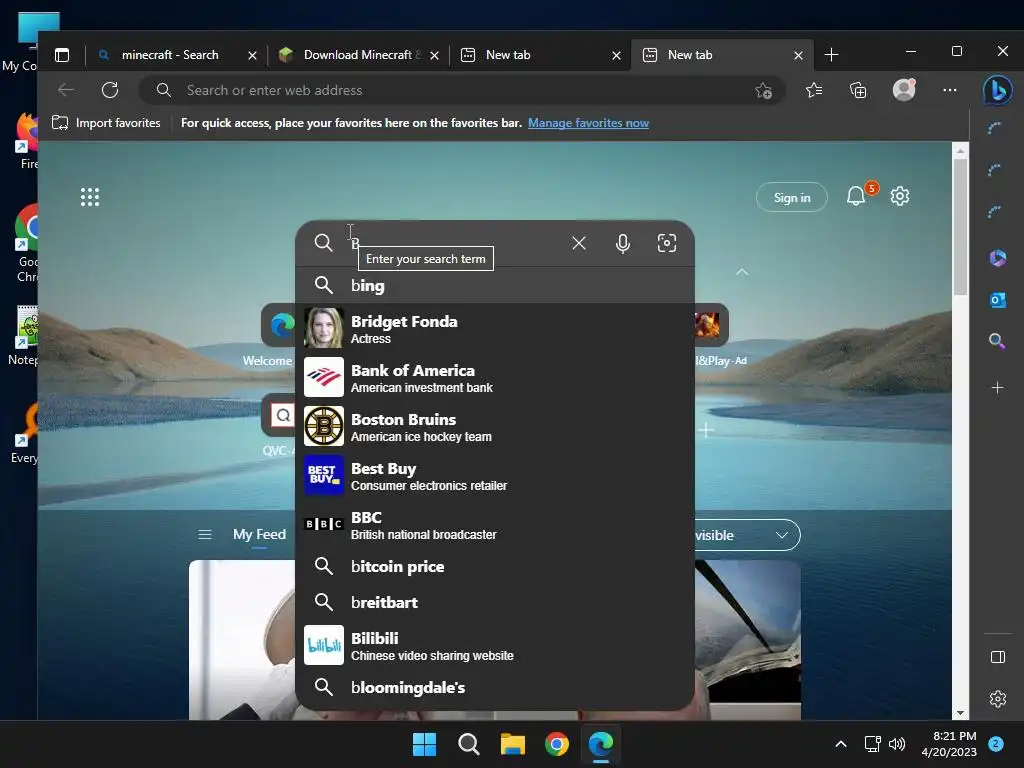1024x768 pixels.
Task: Open the tab actions menu icon
Action: point(62,55)
